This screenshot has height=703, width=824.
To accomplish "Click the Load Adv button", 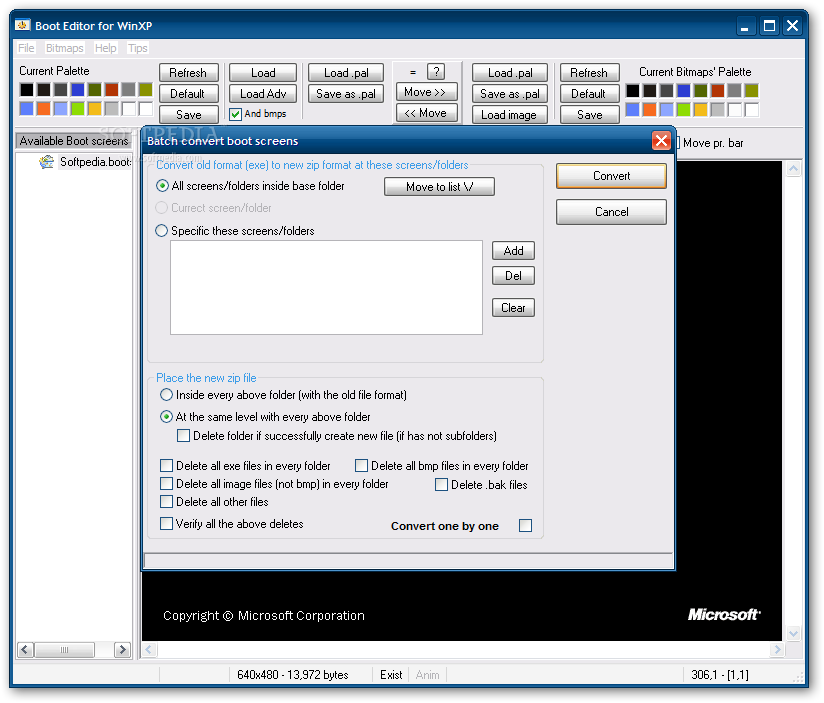I will (x=263, y=94).
